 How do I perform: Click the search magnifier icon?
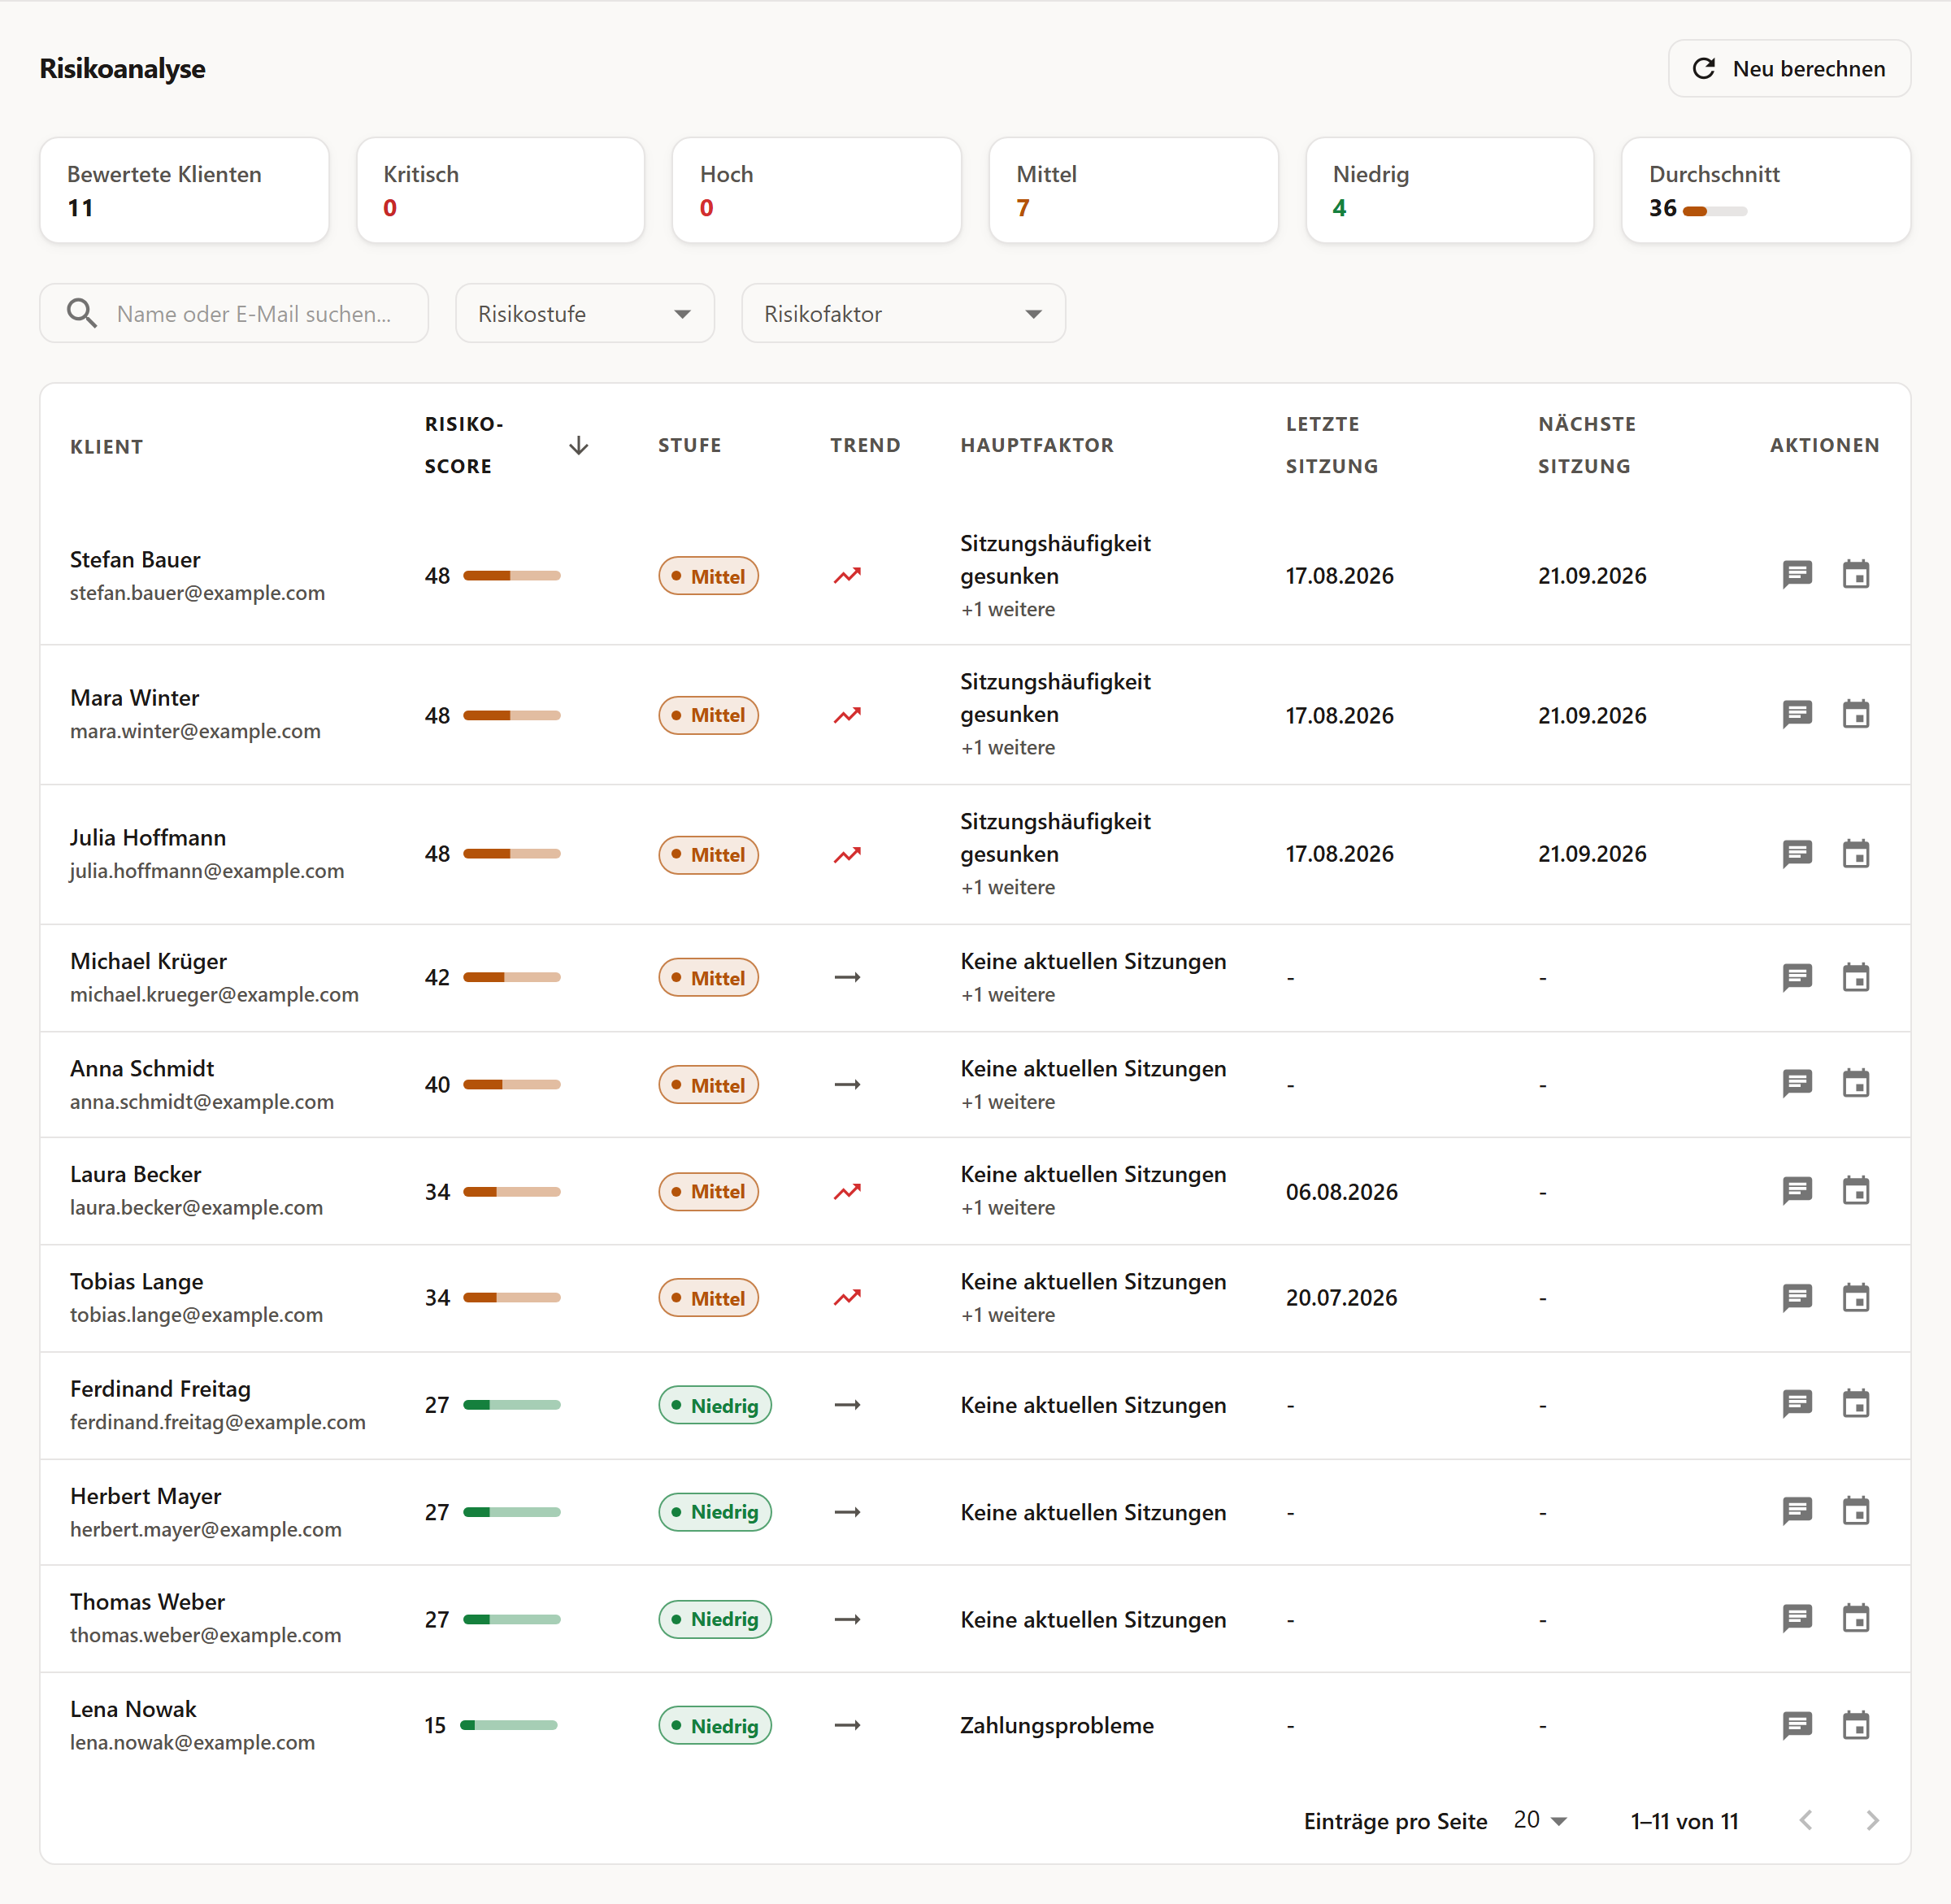tap(82, 313)
